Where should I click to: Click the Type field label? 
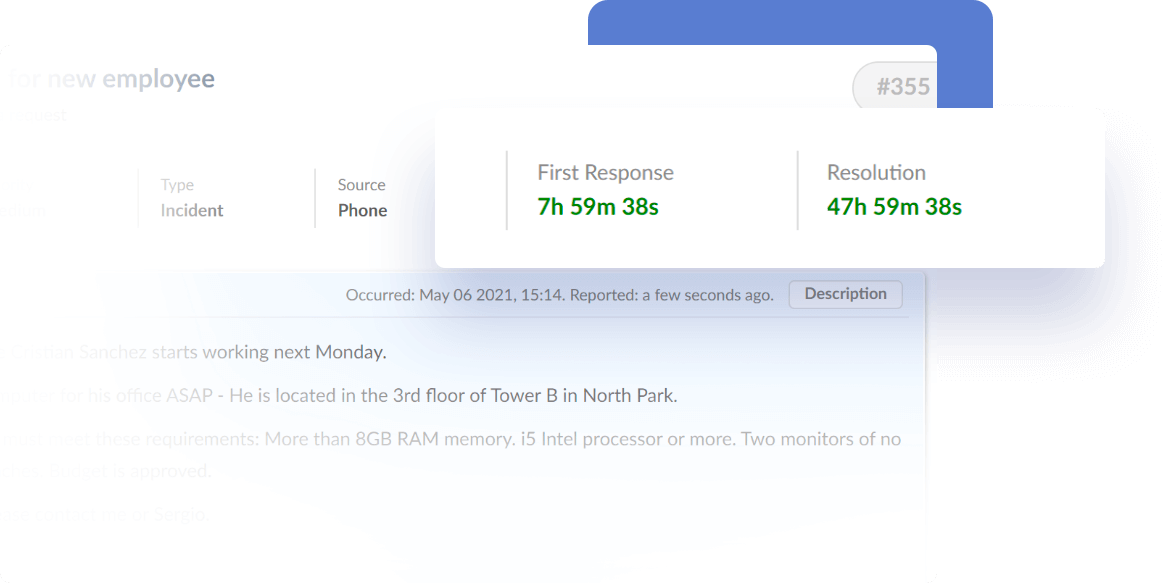click(x=177, y=185)
